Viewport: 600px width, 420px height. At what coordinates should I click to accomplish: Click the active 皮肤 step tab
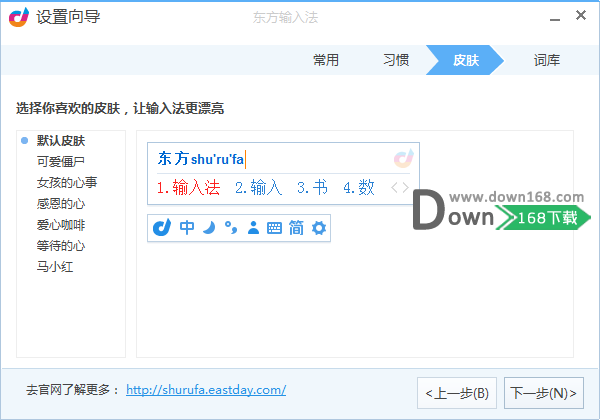coord(465,60)
